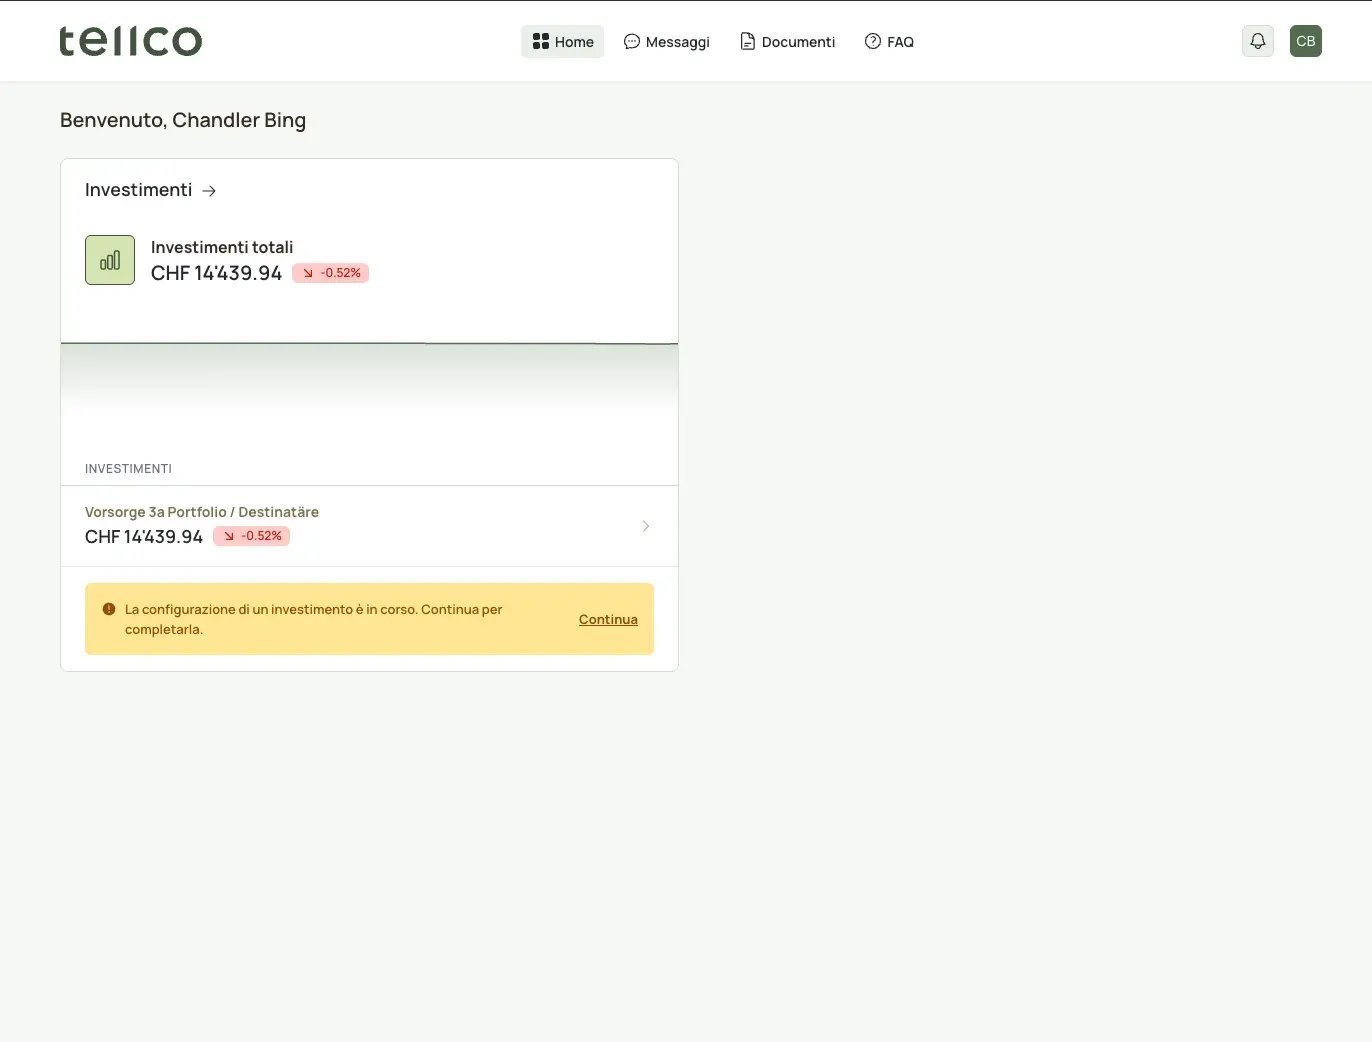
Task: Click the INVESTIMENTI section label
Action: point(128,468)
